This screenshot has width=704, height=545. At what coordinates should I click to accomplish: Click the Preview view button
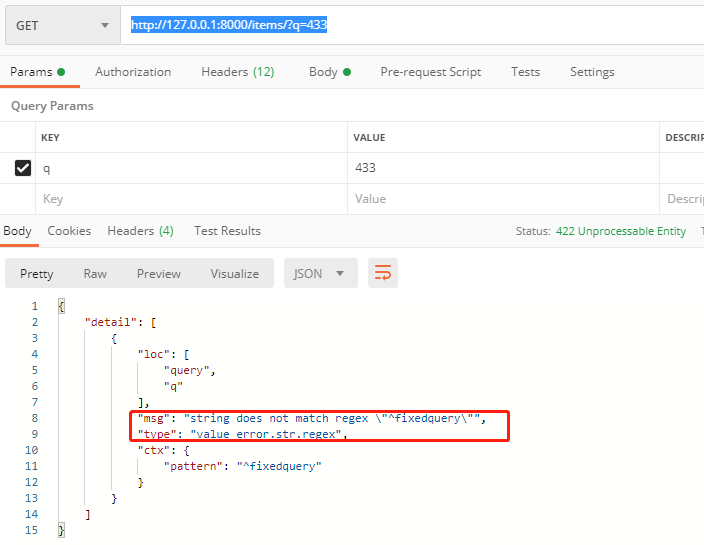159,273
